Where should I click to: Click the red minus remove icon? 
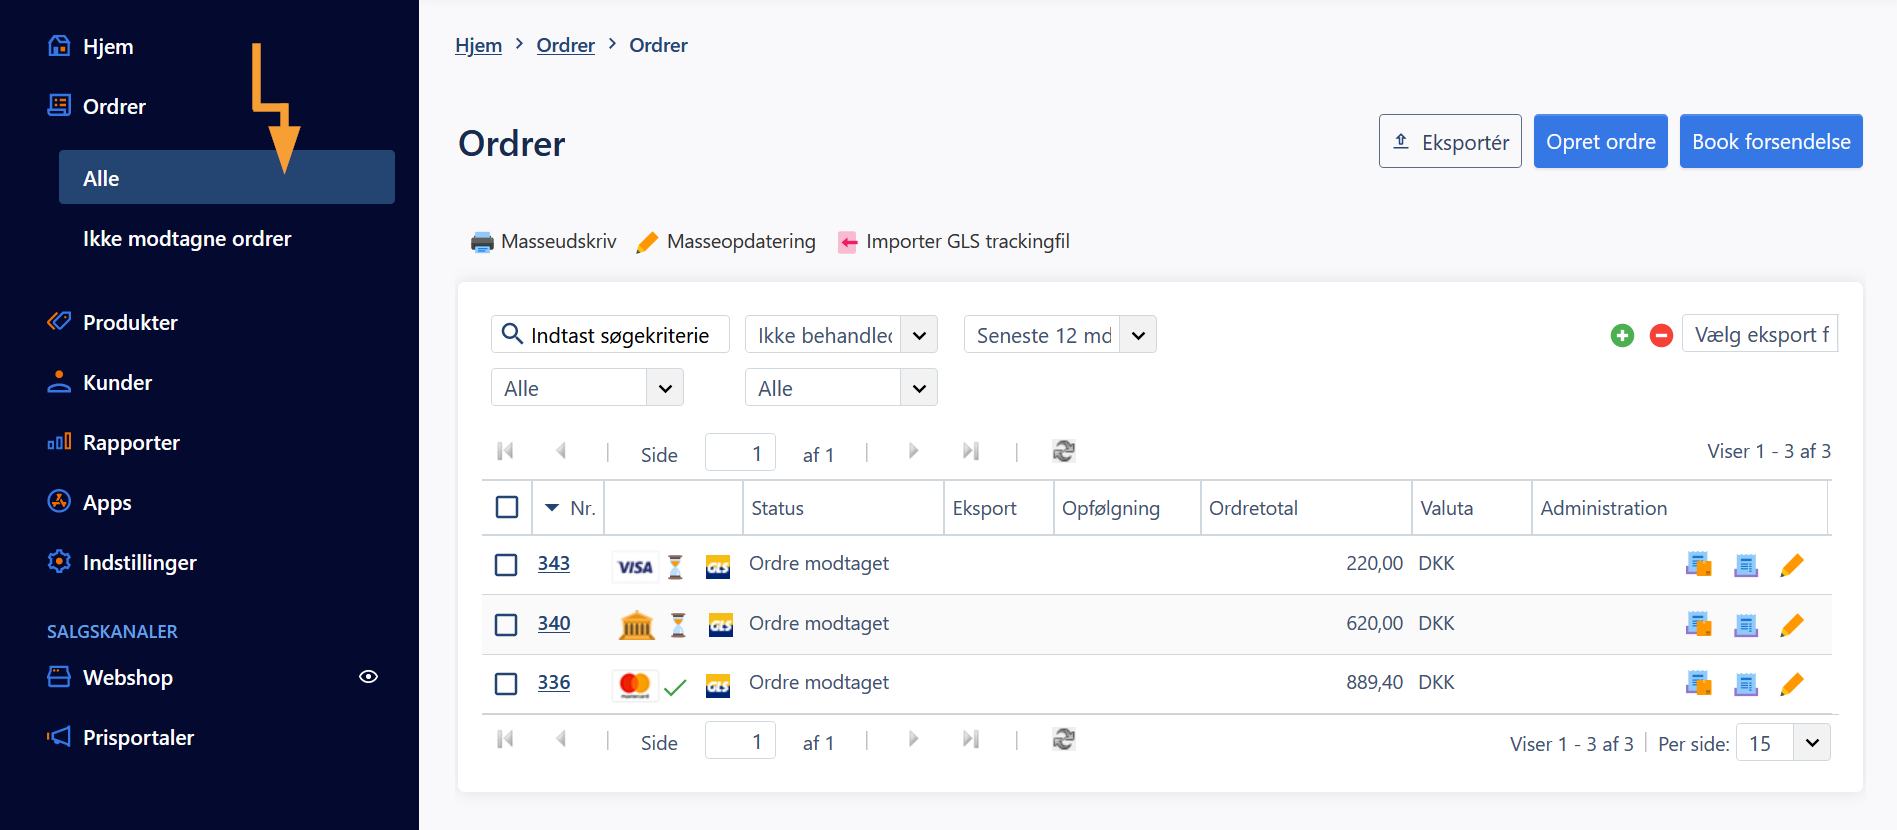1661,336
